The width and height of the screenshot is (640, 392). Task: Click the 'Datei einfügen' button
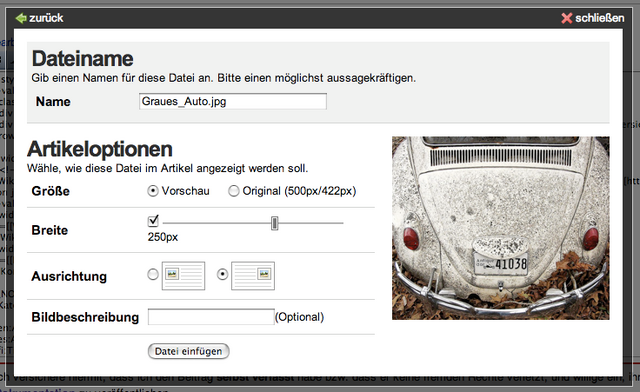tap(189, 351)
